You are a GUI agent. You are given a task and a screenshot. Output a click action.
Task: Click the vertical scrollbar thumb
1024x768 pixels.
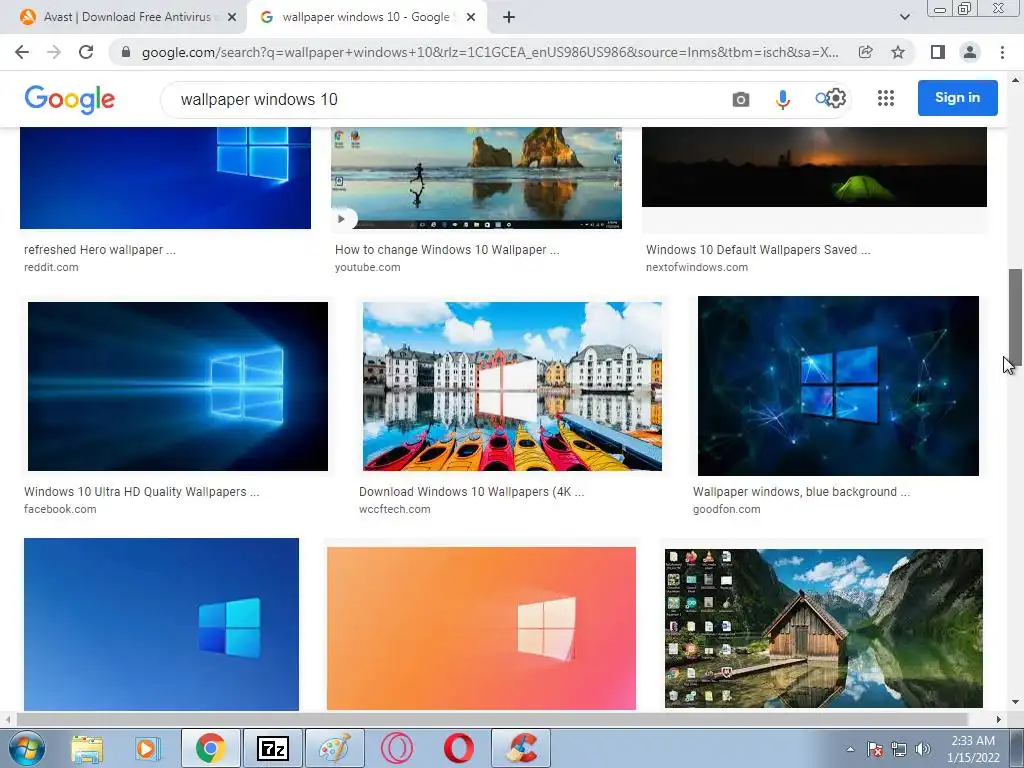tap(1016, 317)
